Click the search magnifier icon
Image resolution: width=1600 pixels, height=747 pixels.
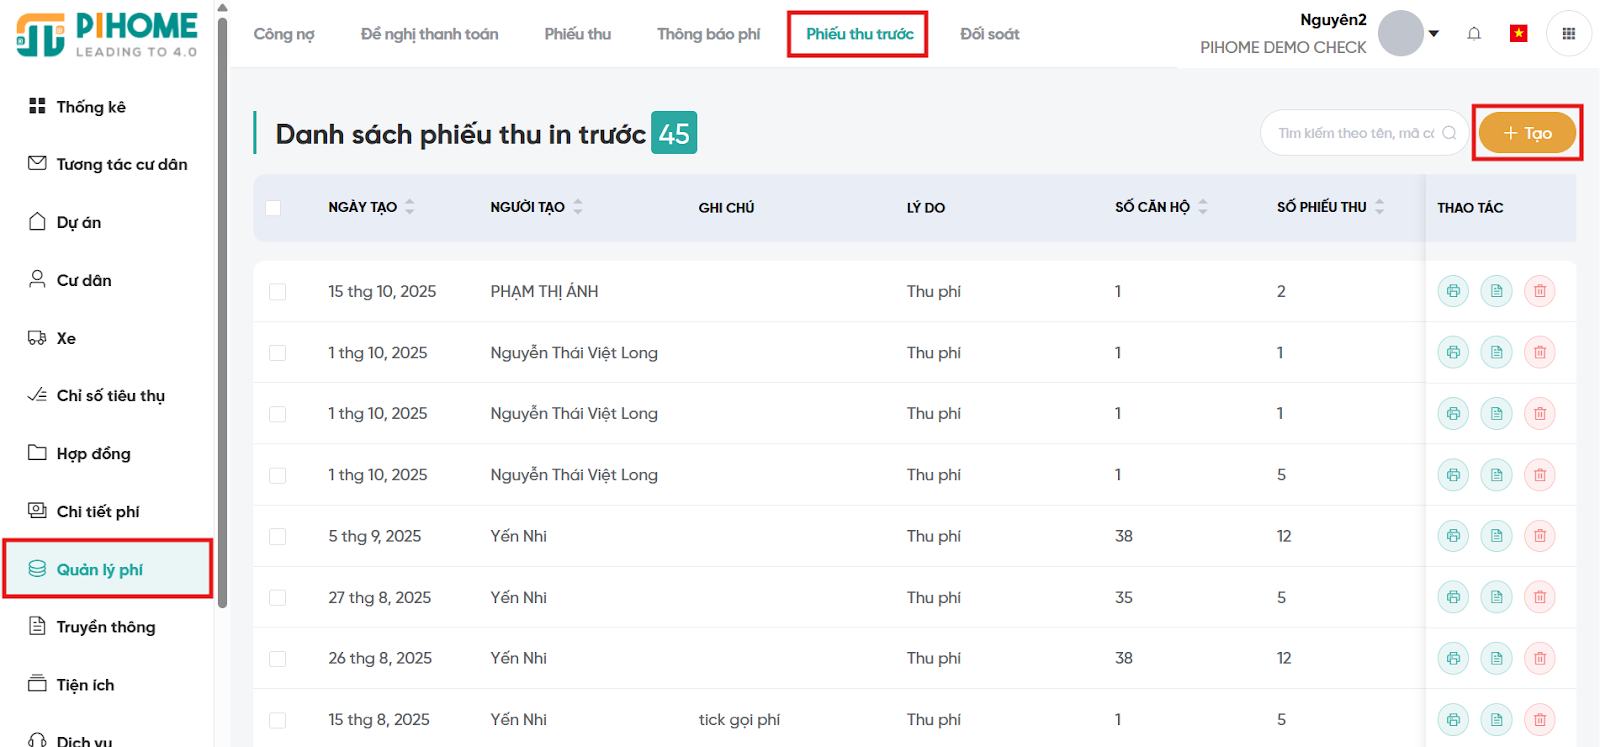[1449, 133]
